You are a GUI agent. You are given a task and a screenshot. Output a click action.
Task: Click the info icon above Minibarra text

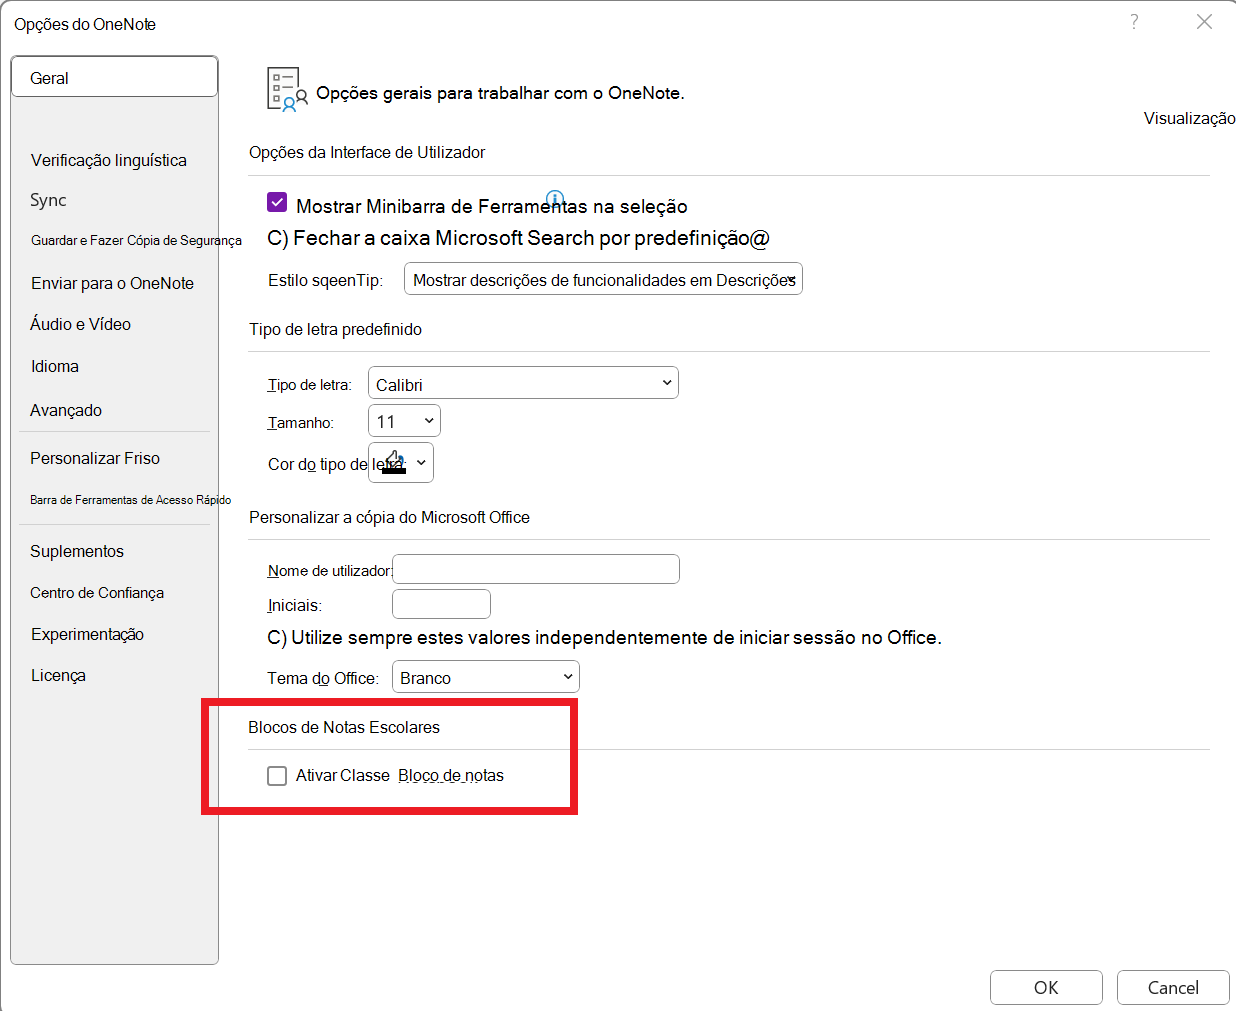pyautogui.click(x=555, y=198)
